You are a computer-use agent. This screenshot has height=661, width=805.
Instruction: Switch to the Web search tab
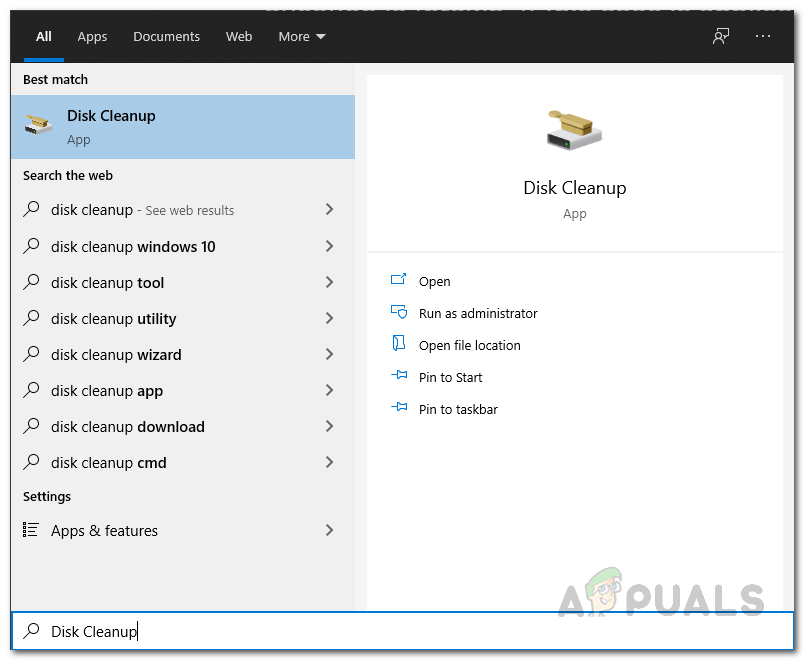239,36
